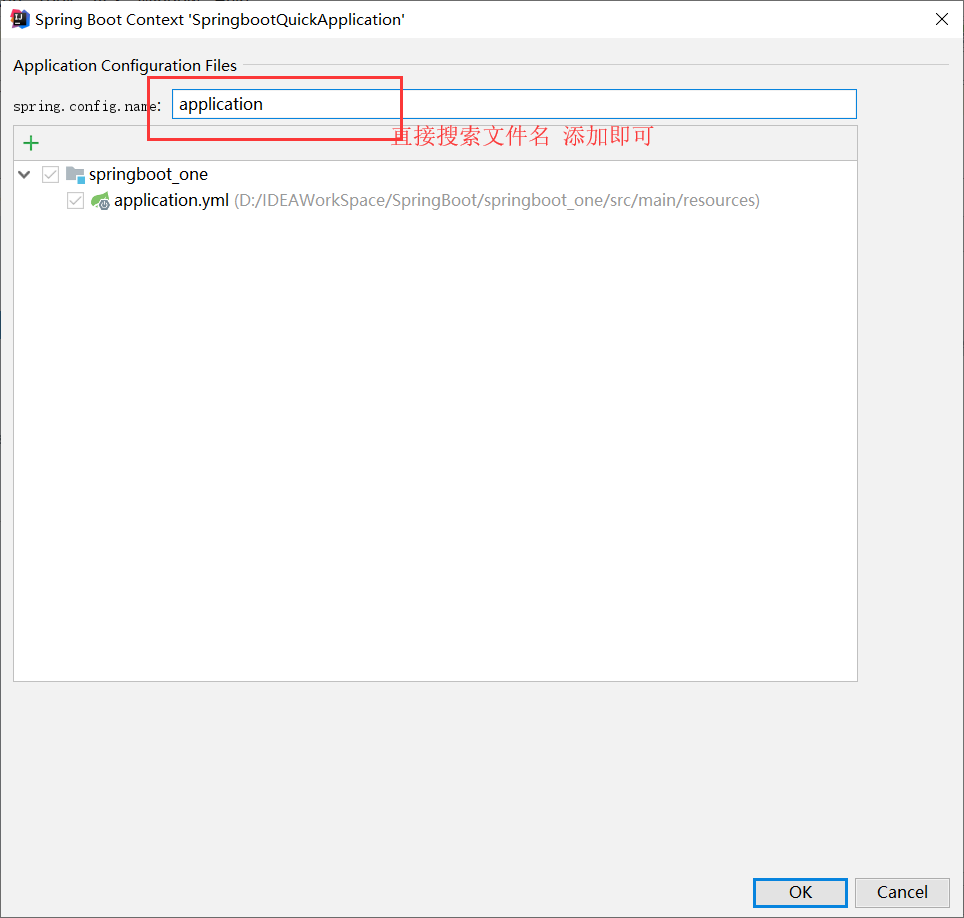Click the IntelliJ IDEA icon in the title bar
Screen dimensions: 964x918
point(19,18)
